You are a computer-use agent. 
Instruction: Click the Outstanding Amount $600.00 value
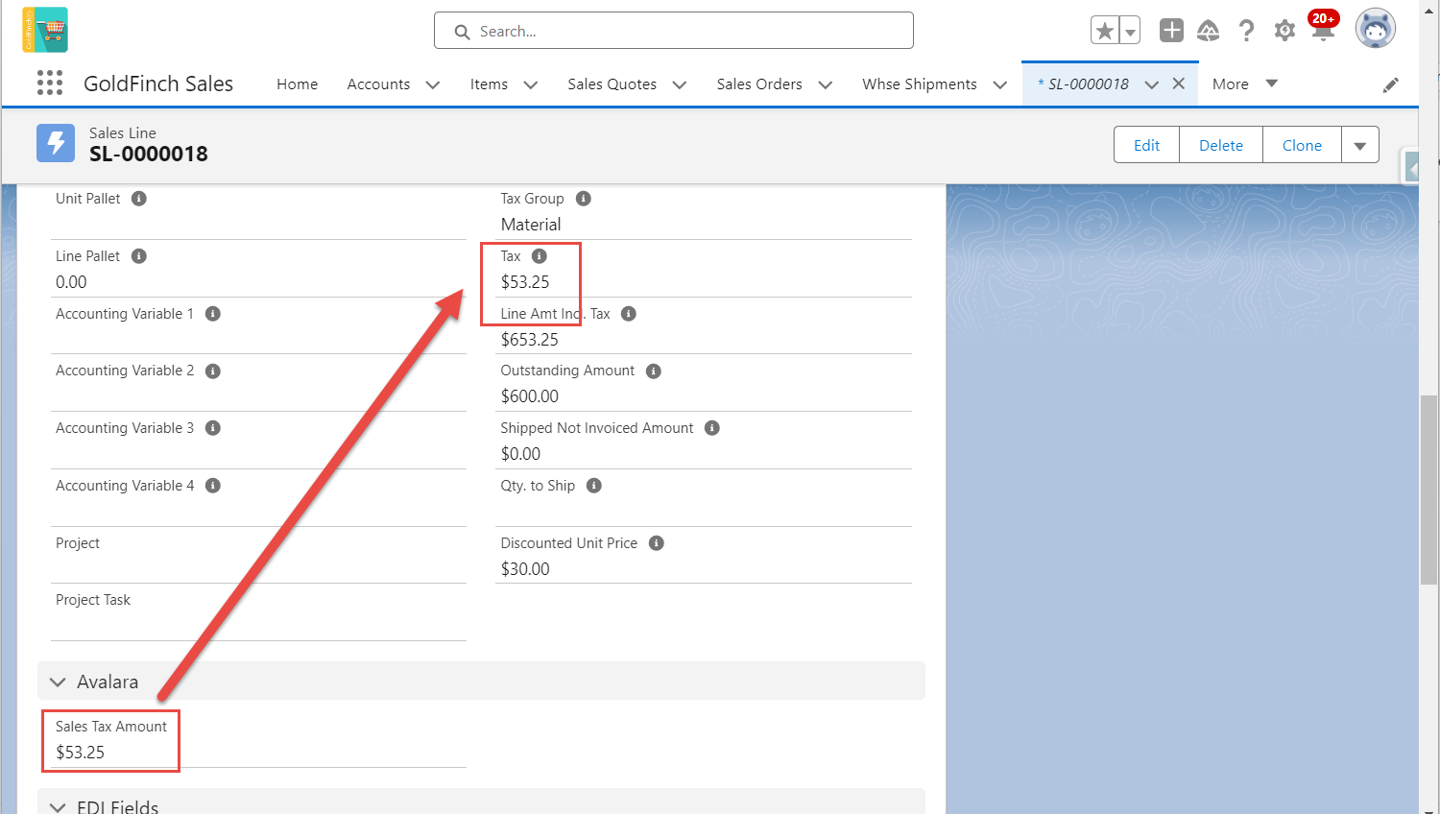529,396
